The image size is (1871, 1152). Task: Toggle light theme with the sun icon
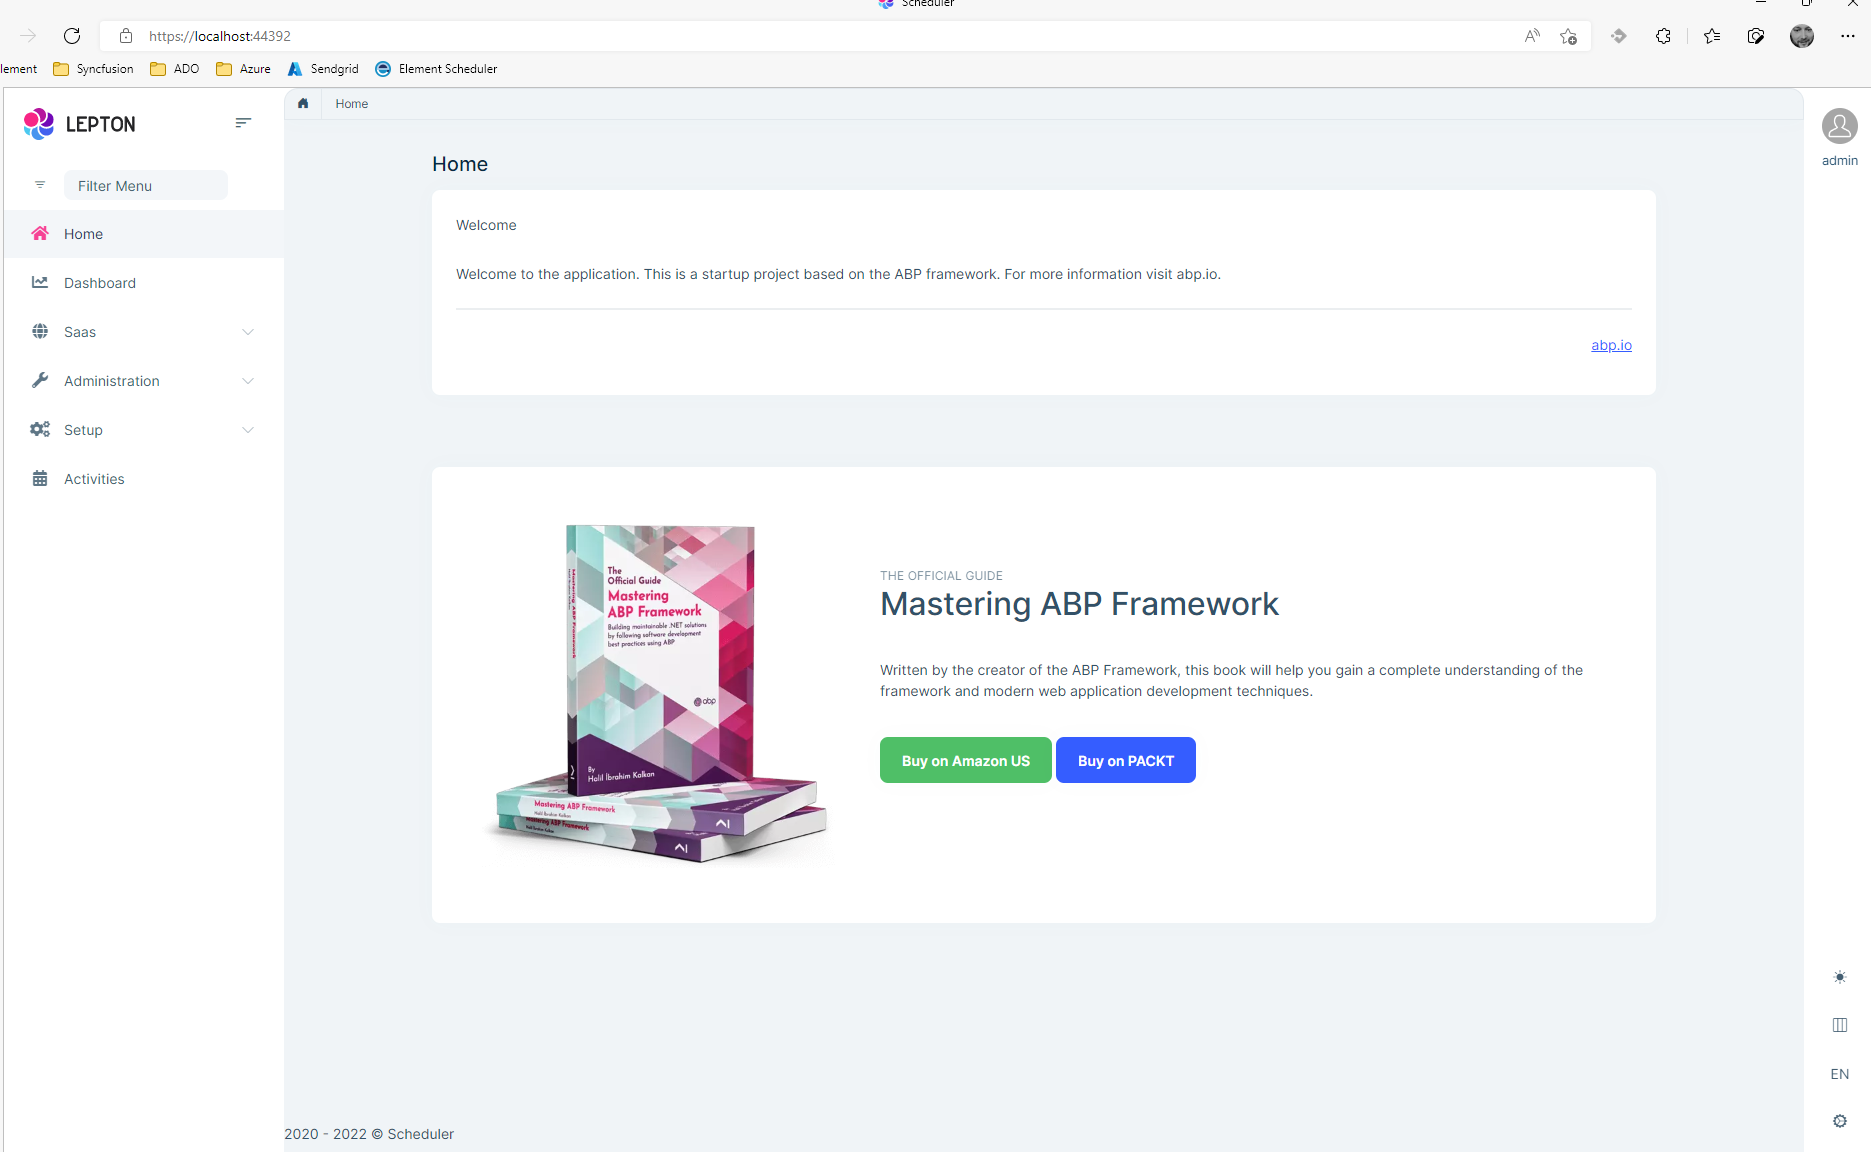tap(1839, 977)
